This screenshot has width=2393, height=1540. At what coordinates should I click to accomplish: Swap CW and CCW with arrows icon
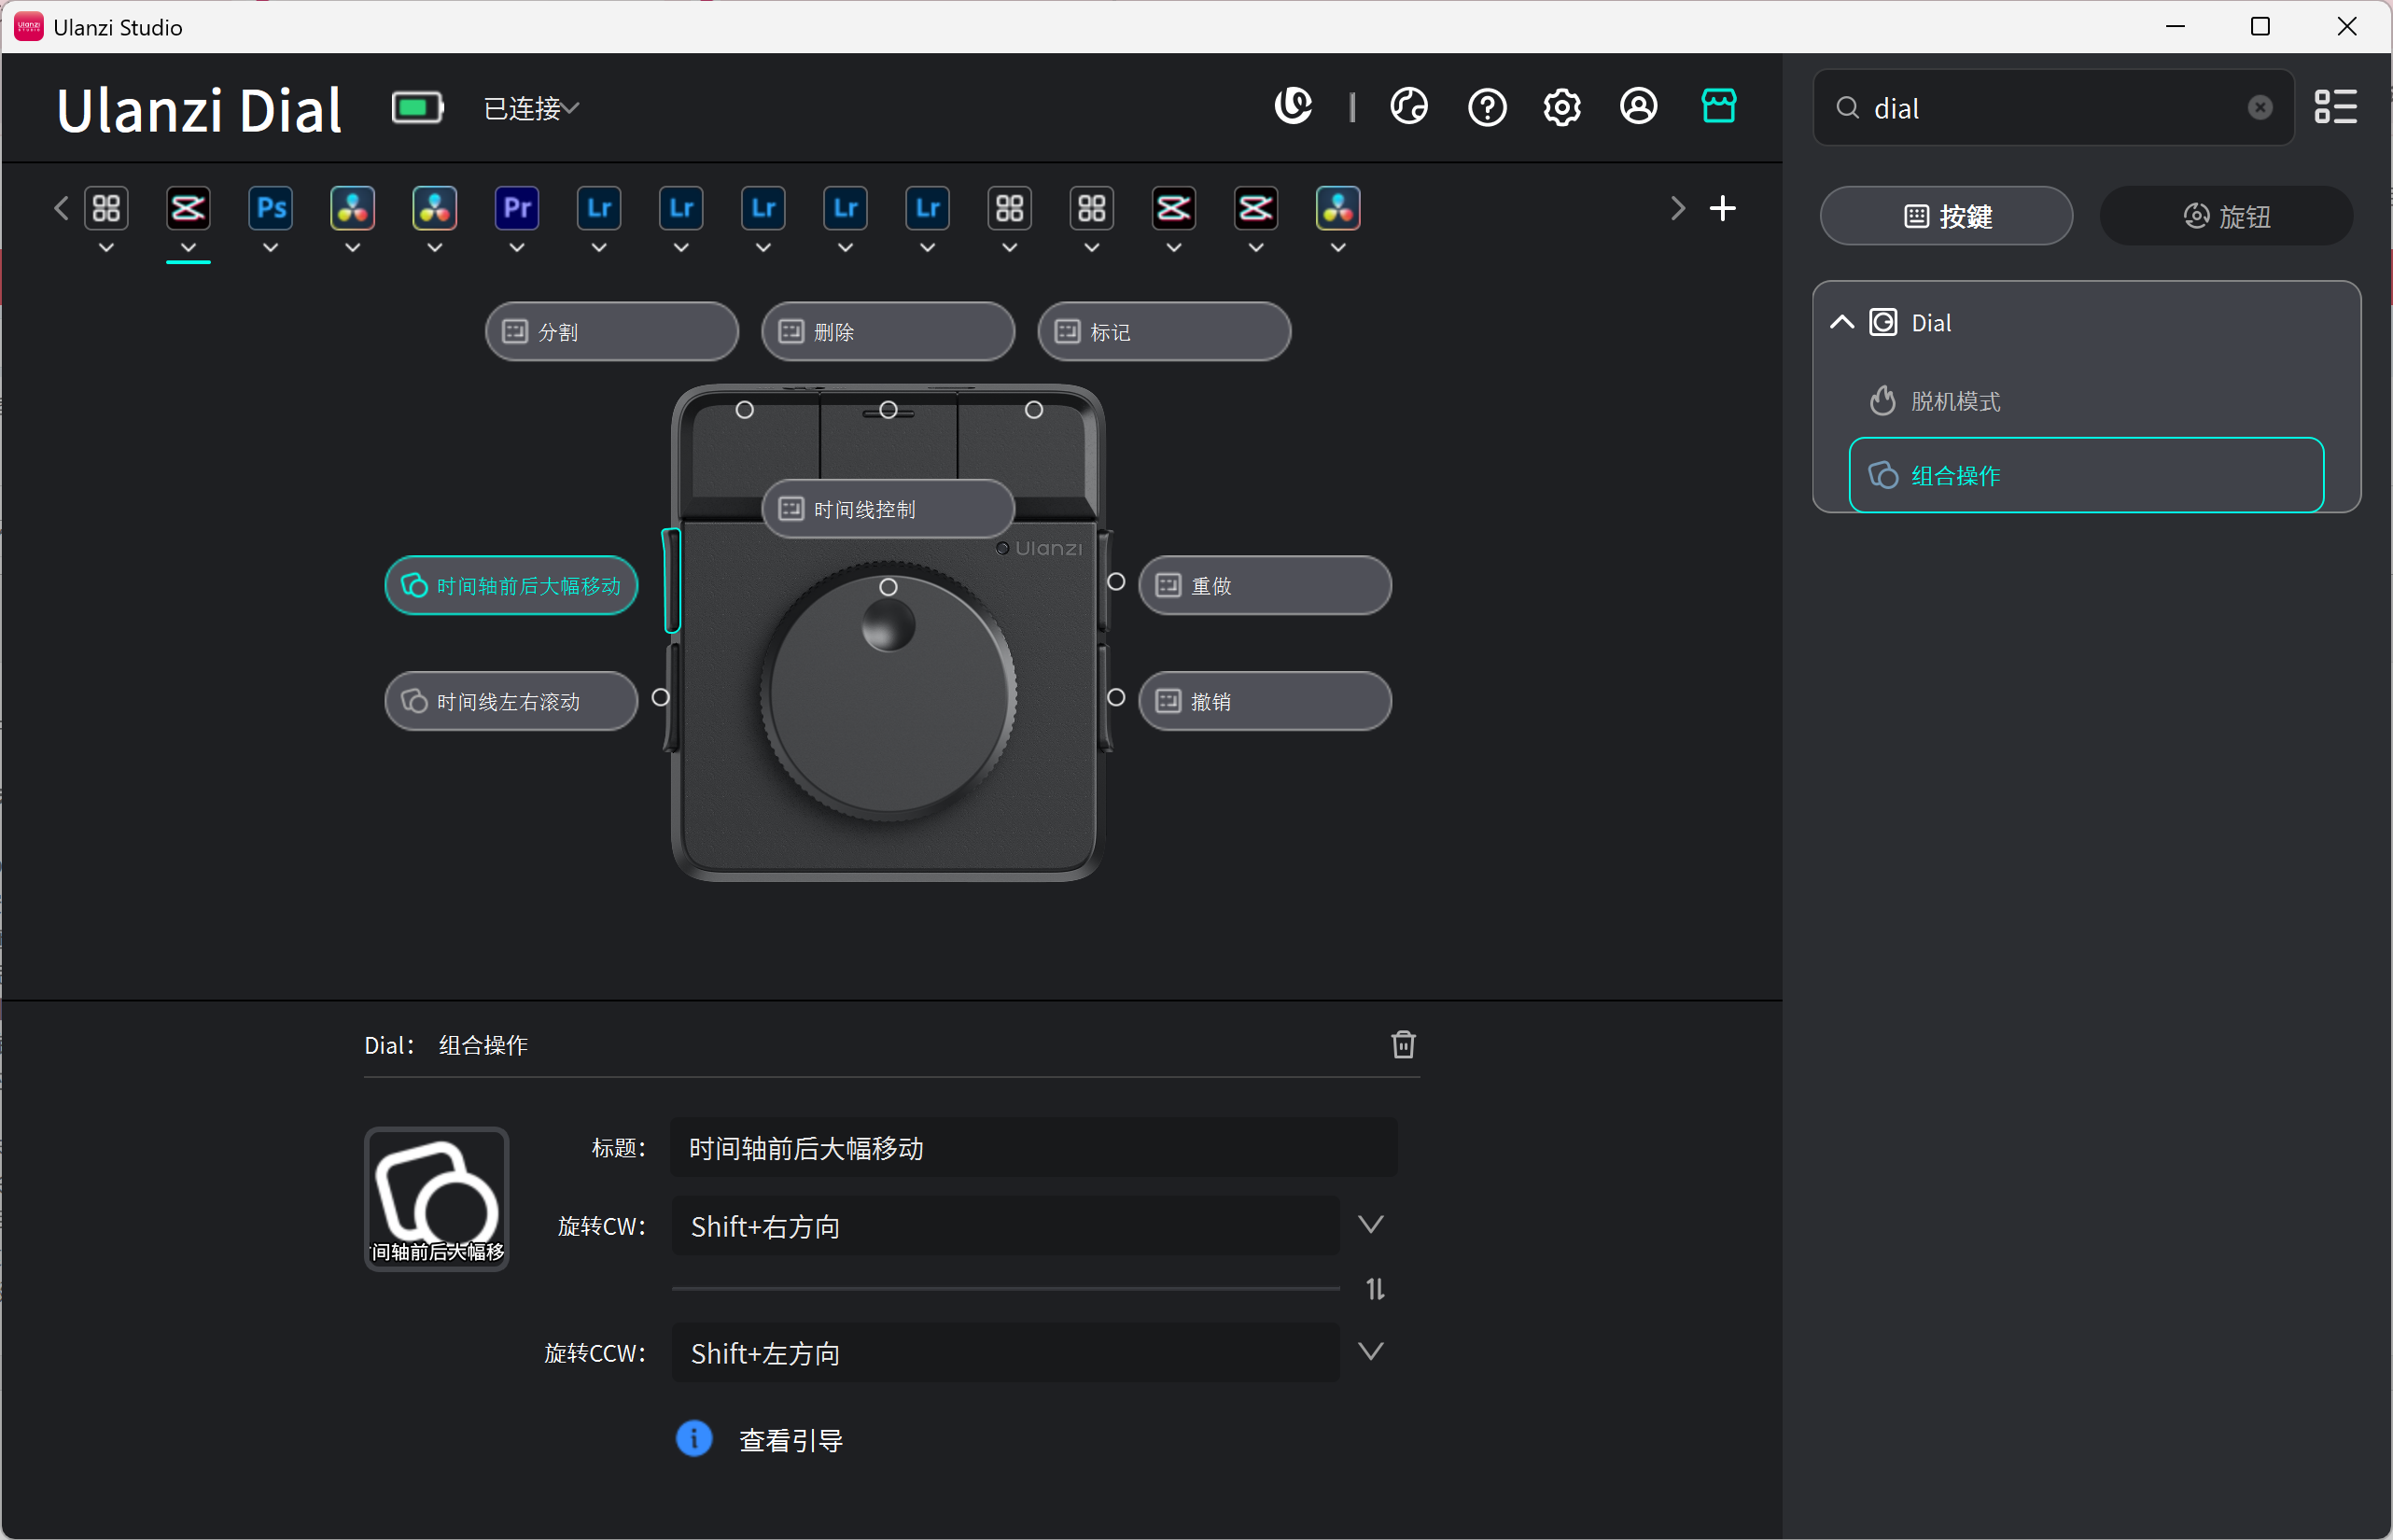1375,1289
